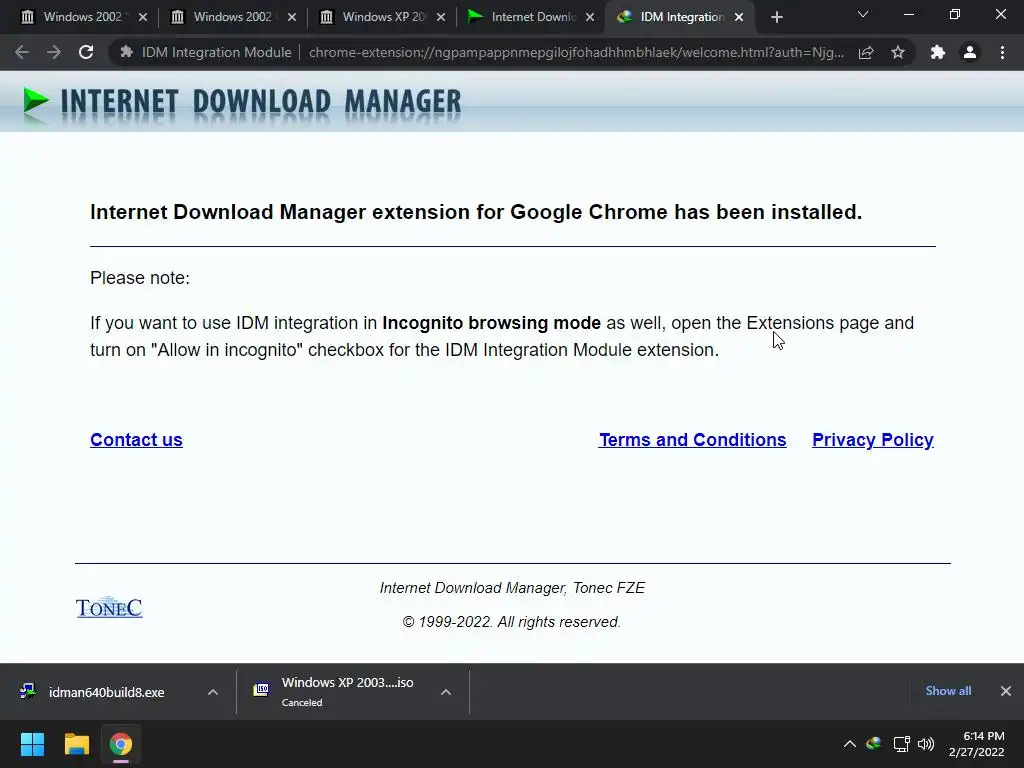Viewport: 1024px width, 768px height.
Task: Close the IDM Integration tab
Action: (739, 18)
